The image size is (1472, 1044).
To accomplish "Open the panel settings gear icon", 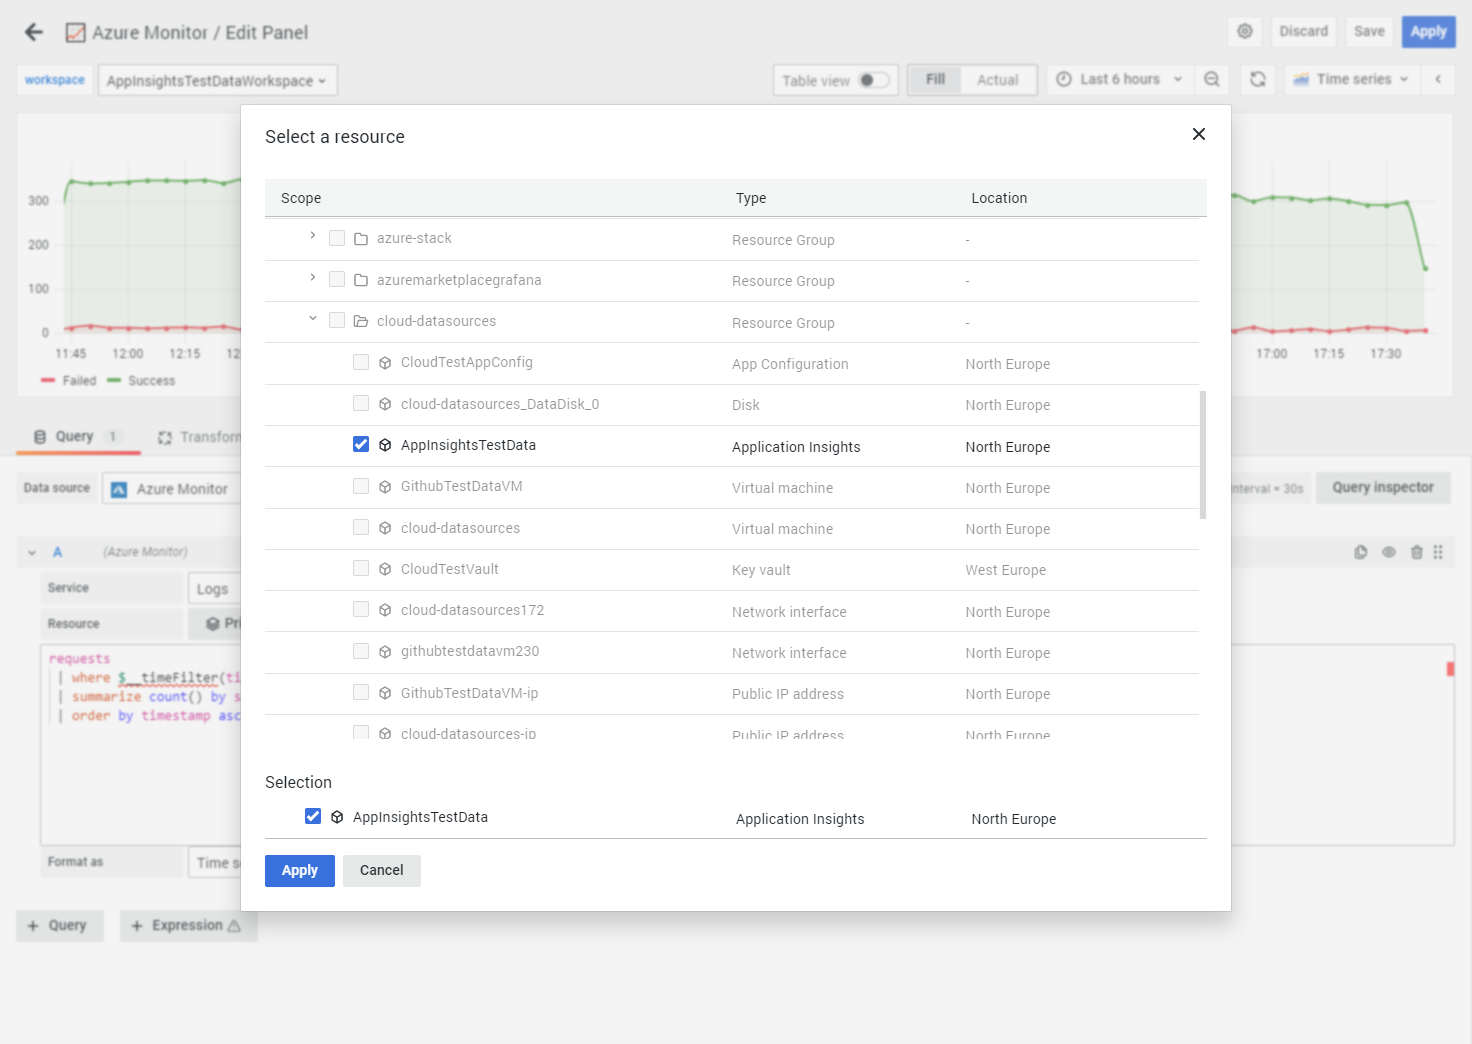I will pyautogui.click(x=1244, y=31).
